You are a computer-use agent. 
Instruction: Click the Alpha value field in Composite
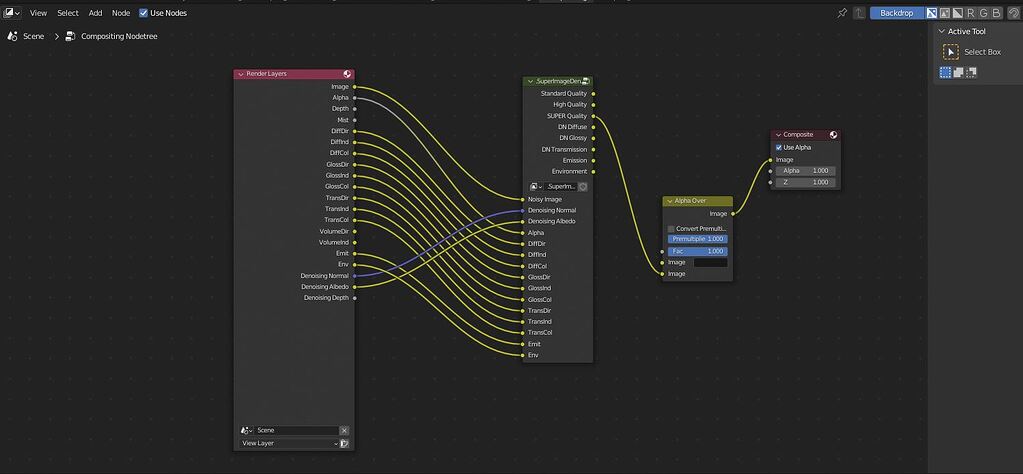coord(805,171)
